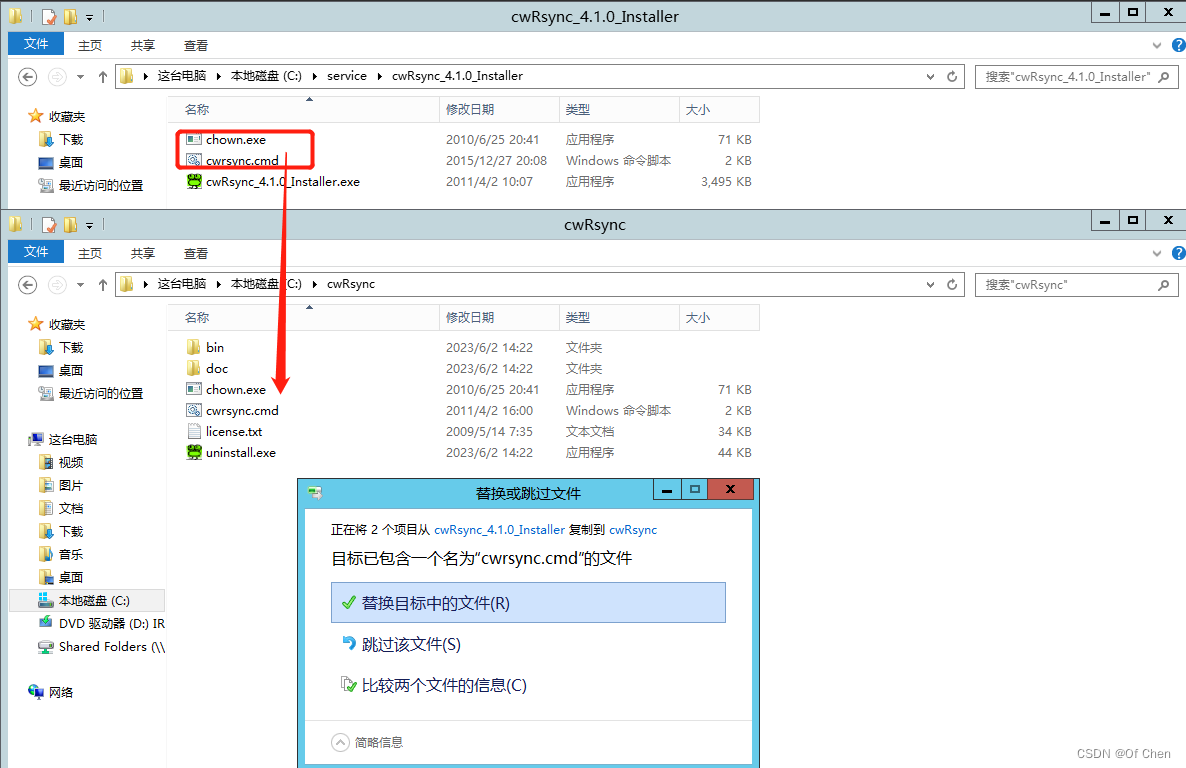Open the help question mark icon
The image size is (1186, 768).
click(1178, 44)
